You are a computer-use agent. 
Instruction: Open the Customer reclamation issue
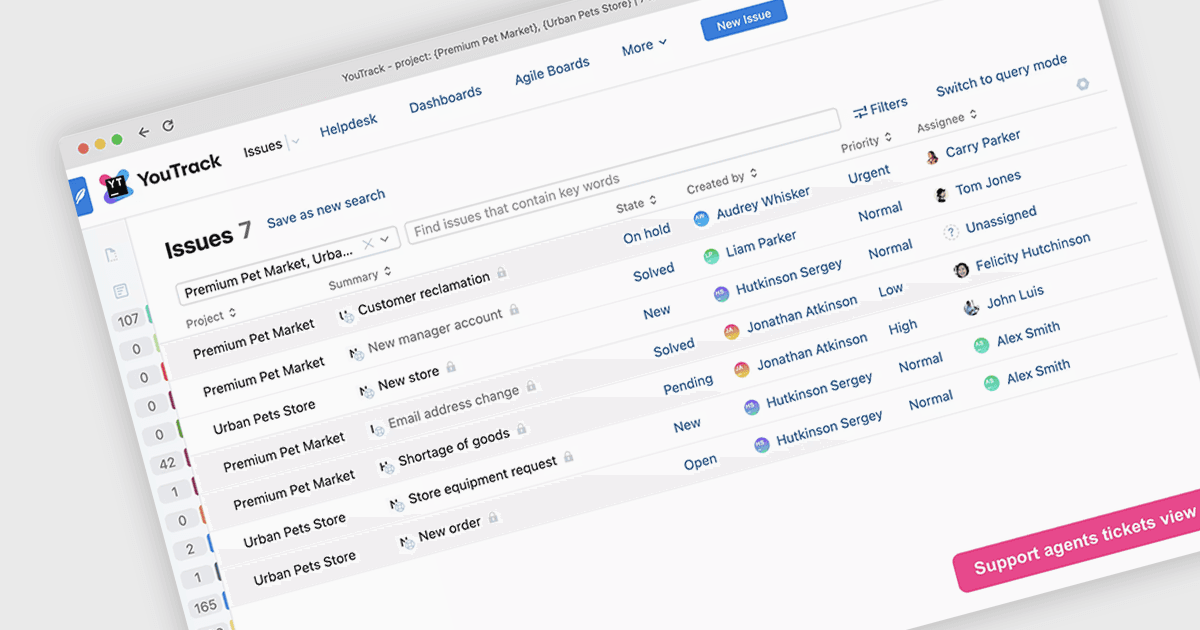click(424, 293)
